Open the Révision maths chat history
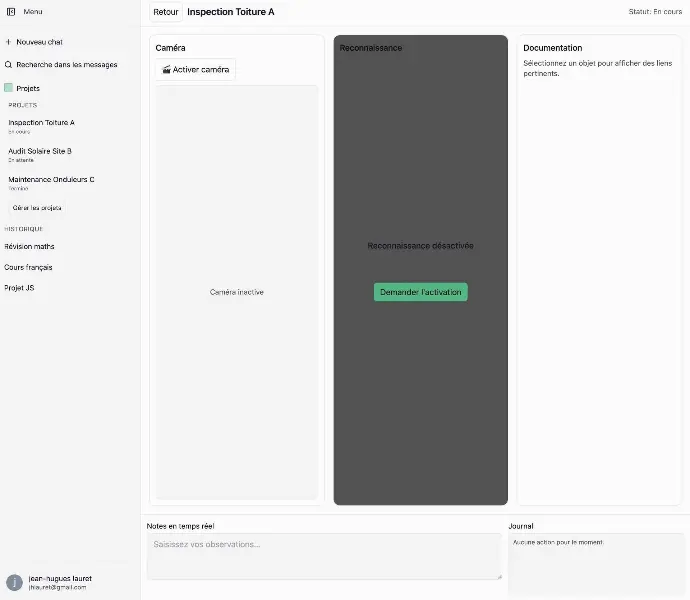This screenshot has width=690, height=600. pyautogui.click(x=29, y=247)
